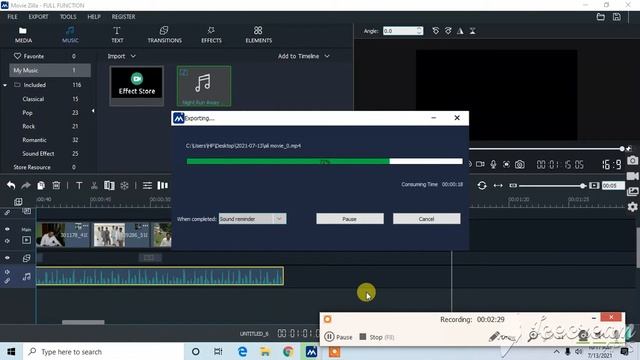Click the screen capture target icon under preview

click(506, 164)
